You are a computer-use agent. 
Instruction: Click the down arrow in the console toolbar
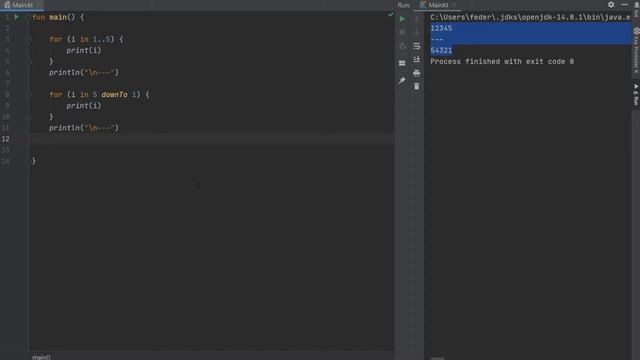click(416, 32)
